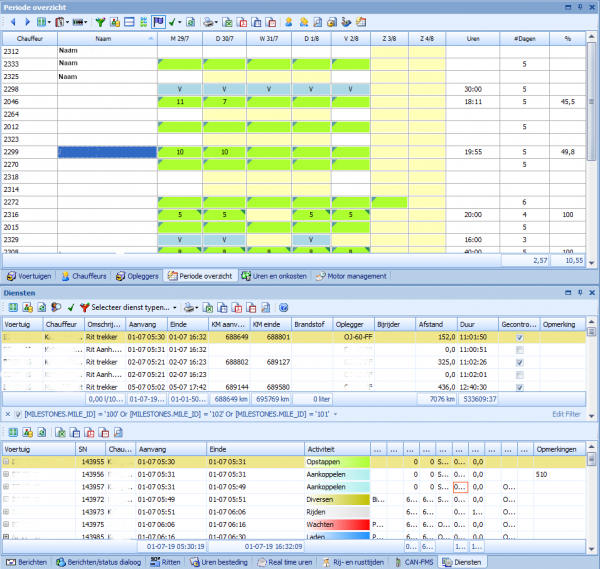Image resolution: width=600 pixels, height=569 pixels.
Task: Select the highlighted Naam cell of chauffeur 2299
Action: click(x=107, y=152)
